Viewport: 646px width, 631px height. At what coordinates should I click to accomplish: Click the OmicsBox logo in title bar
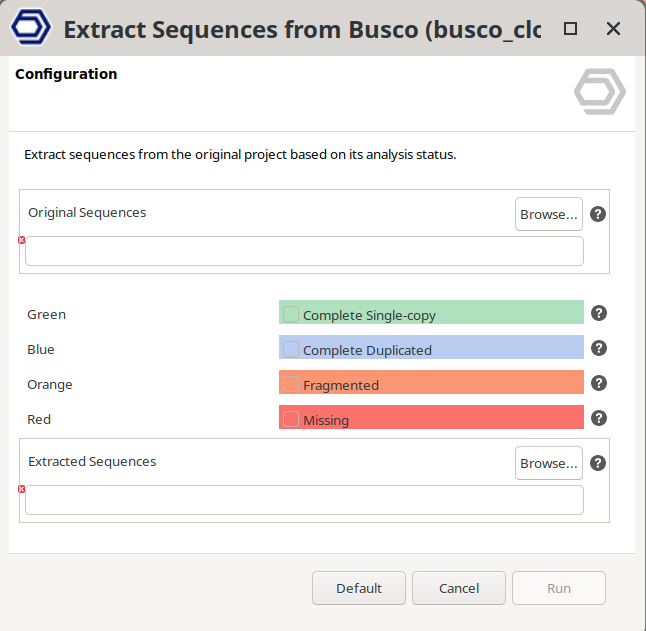[31, 28]
